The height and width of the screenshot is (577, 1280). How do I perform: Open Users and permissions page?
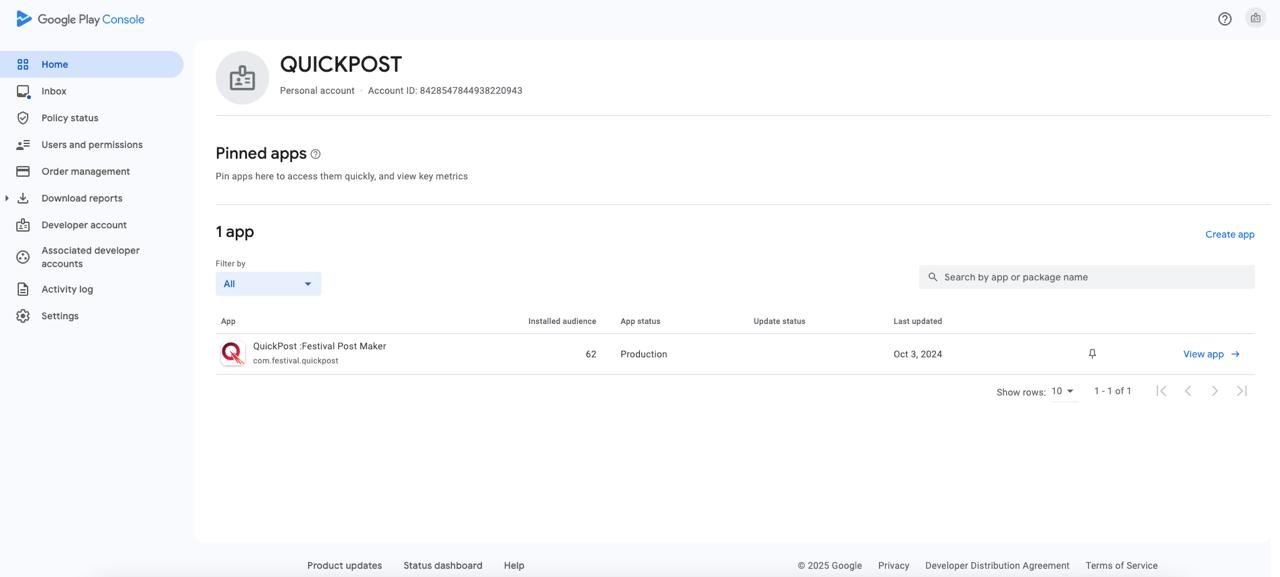92,145
